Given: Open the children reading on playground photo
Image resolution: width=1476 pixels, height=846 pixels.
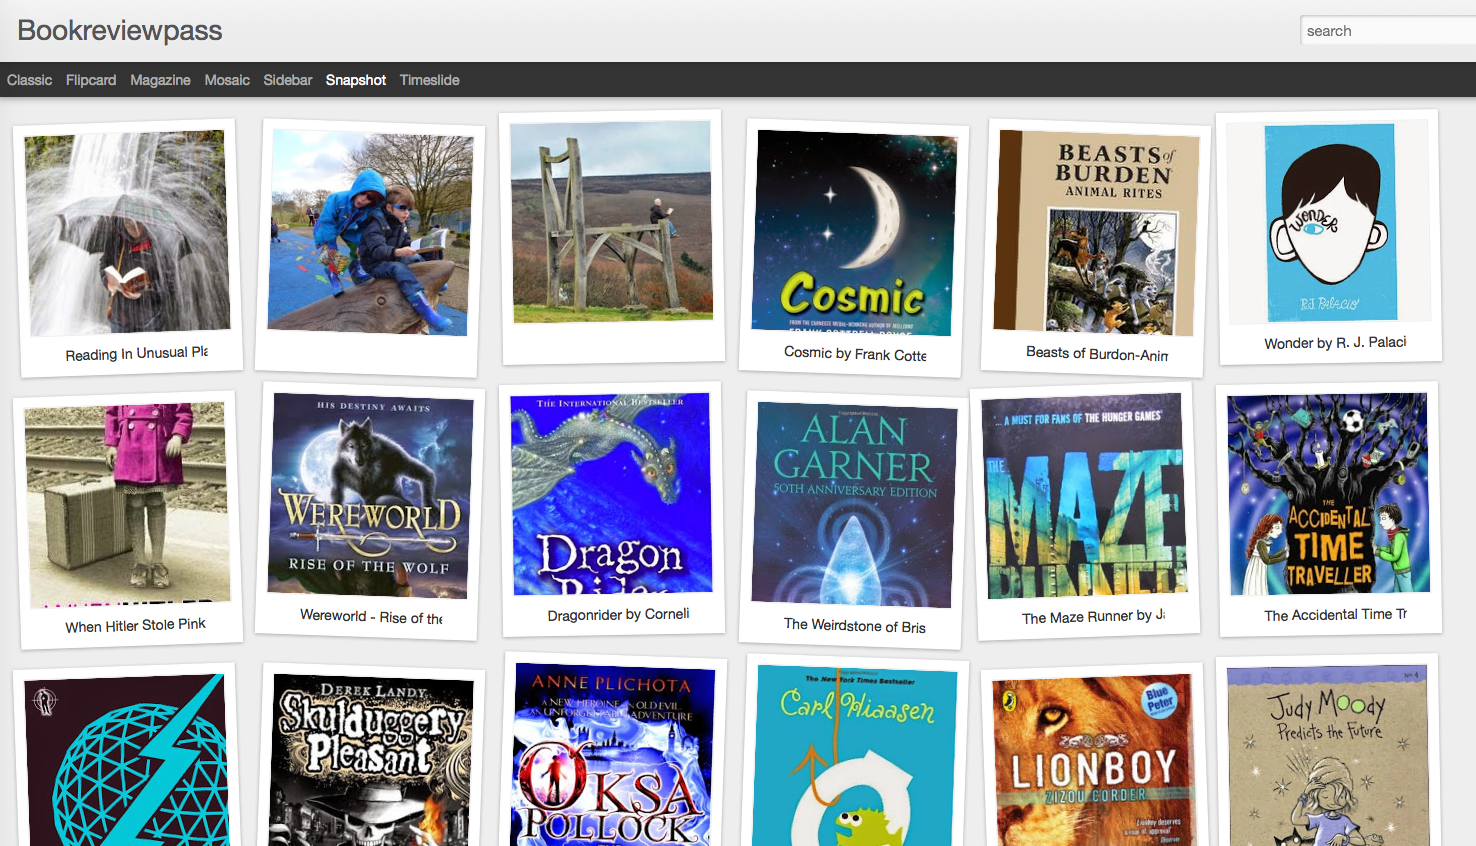Looking at the screenshot, I should coord(370,232).
